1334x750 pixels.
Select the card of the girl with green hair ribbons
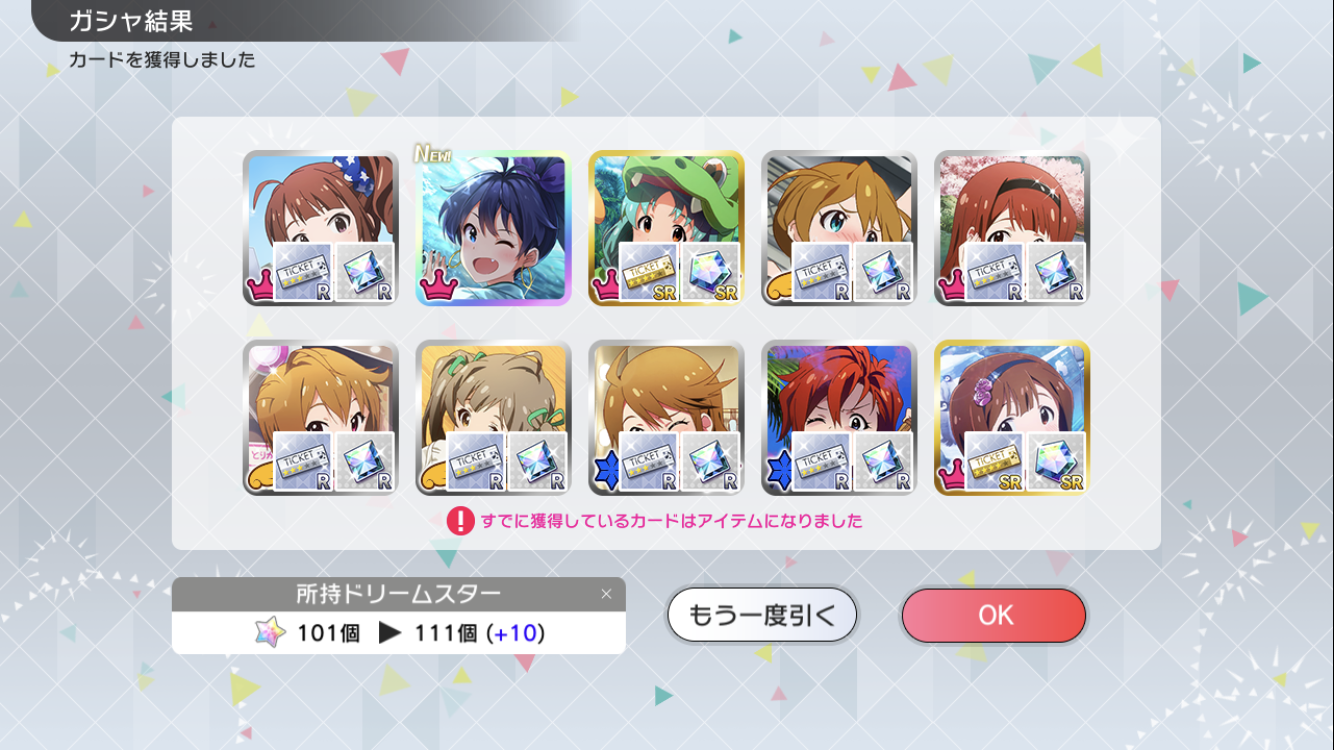pyautogui.click(x=493, y=418)
